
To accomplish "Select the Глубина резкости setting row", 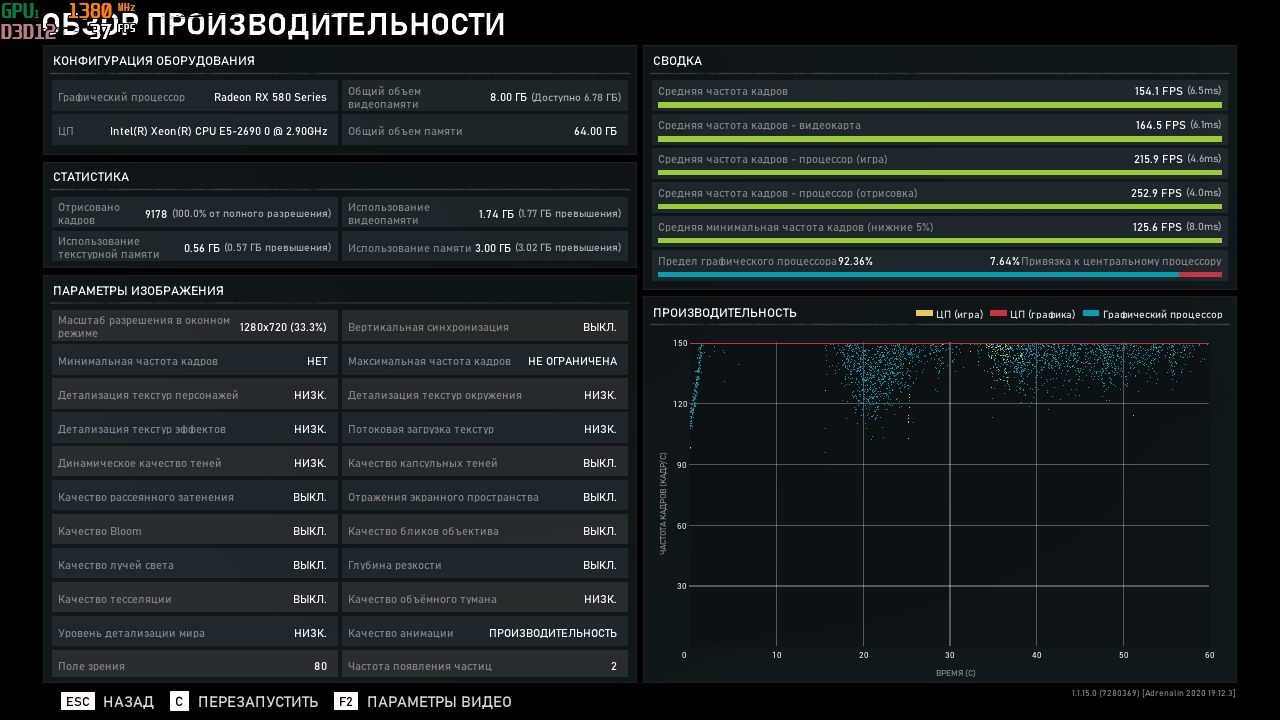I will 484,565.
